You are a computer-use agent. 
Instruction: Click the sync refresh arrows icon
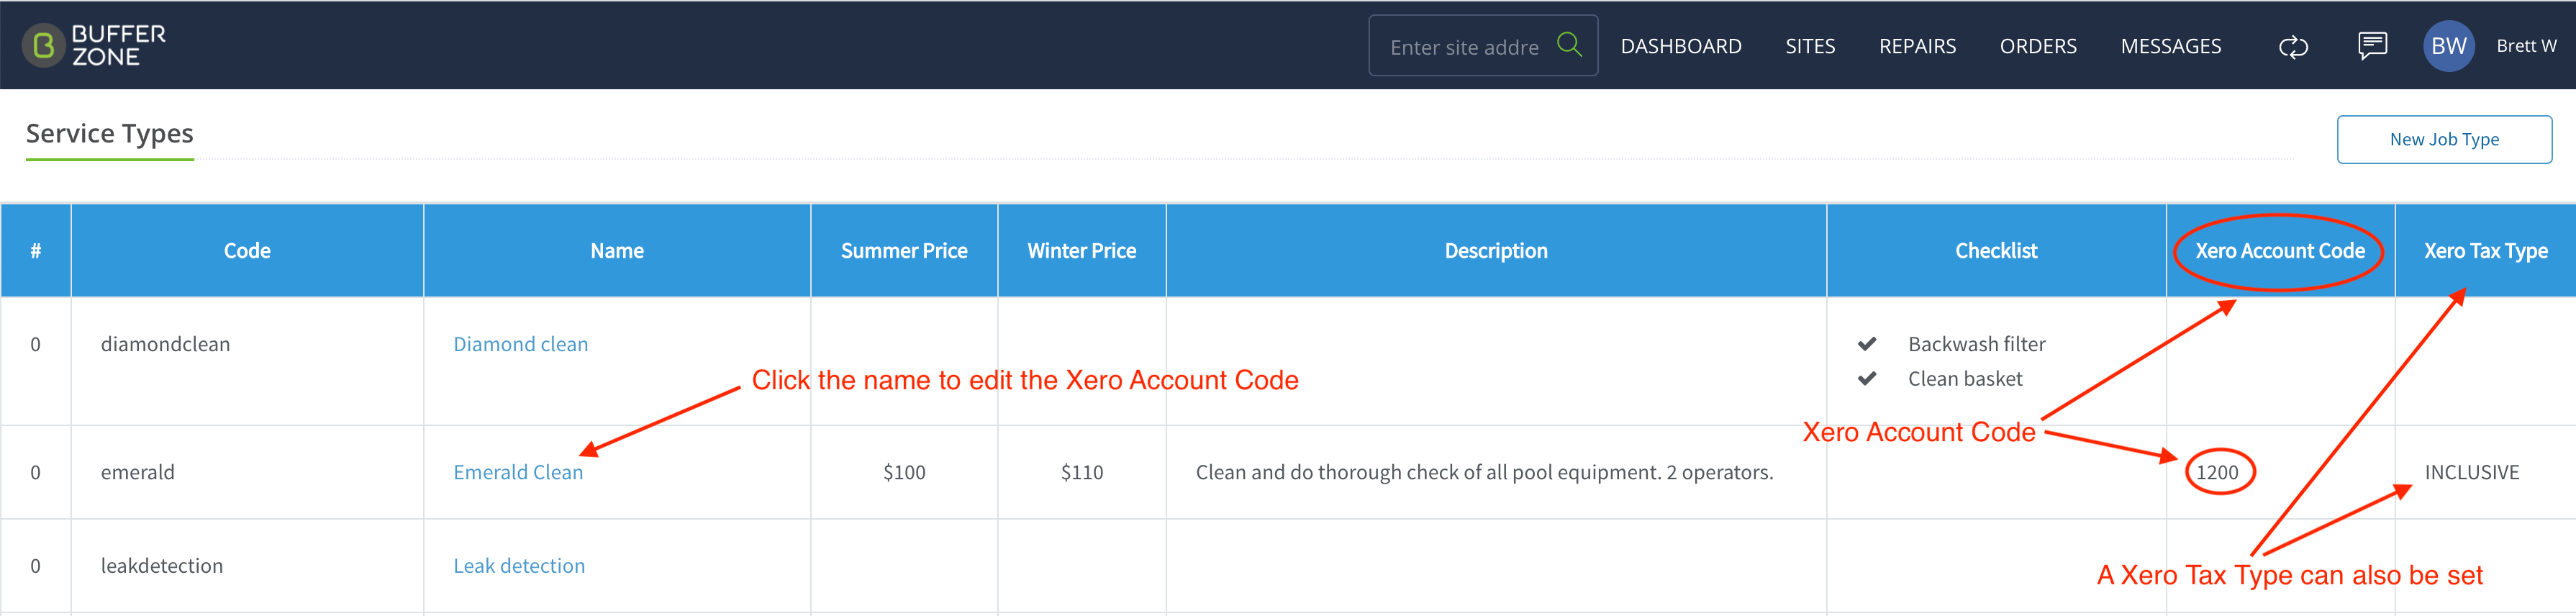pos(2292,46)
